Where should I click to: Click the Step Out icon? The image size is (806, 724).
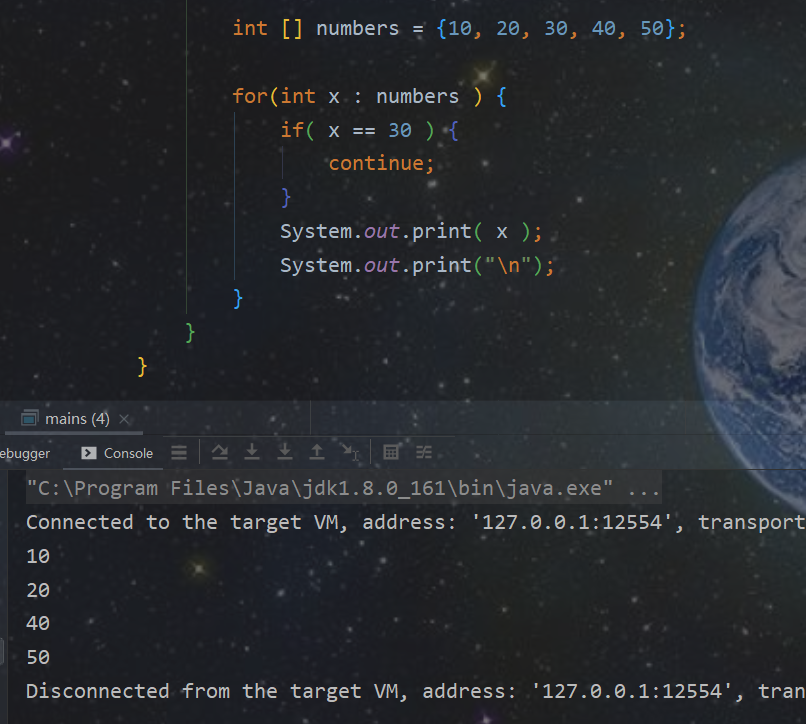[317, 452]
